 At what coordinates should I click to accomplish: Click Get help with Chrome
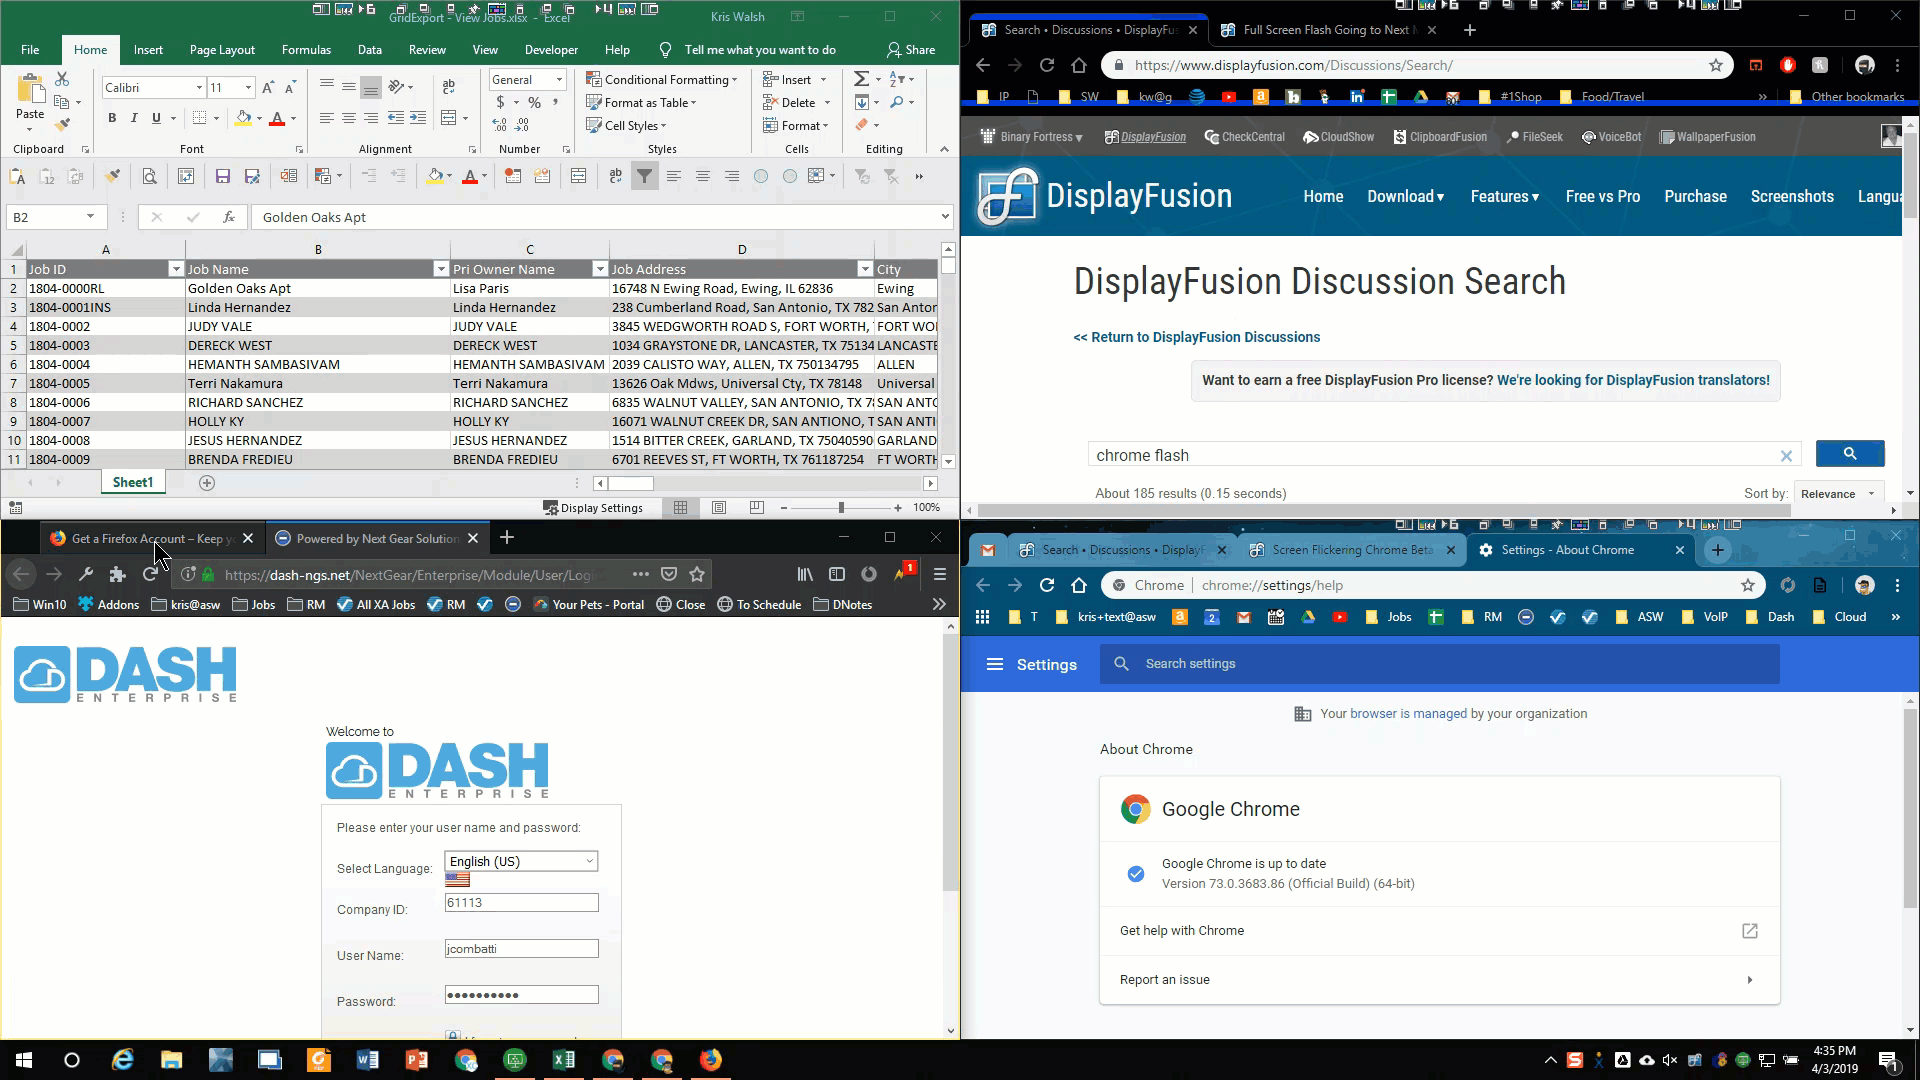coord(1182,930)
